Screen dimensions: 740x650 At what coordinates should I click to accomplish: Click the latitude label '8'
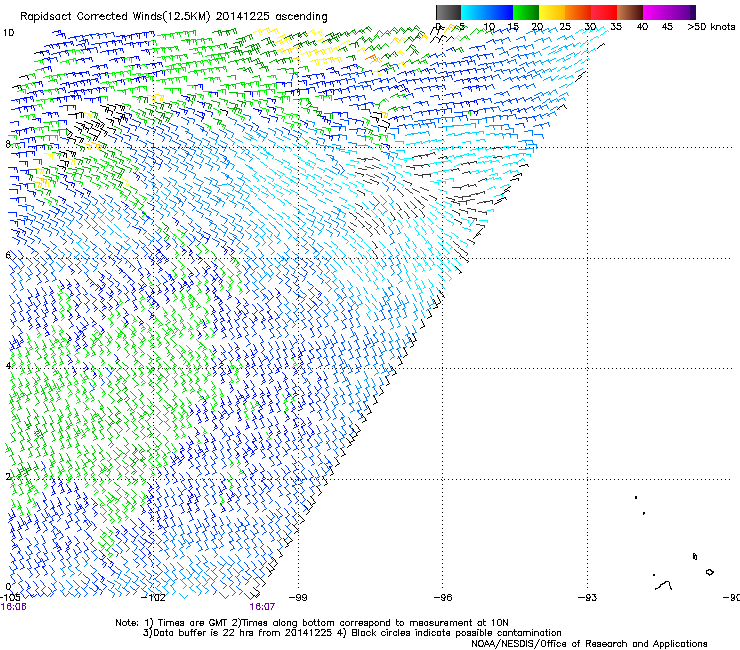click(x=8, y=144)
